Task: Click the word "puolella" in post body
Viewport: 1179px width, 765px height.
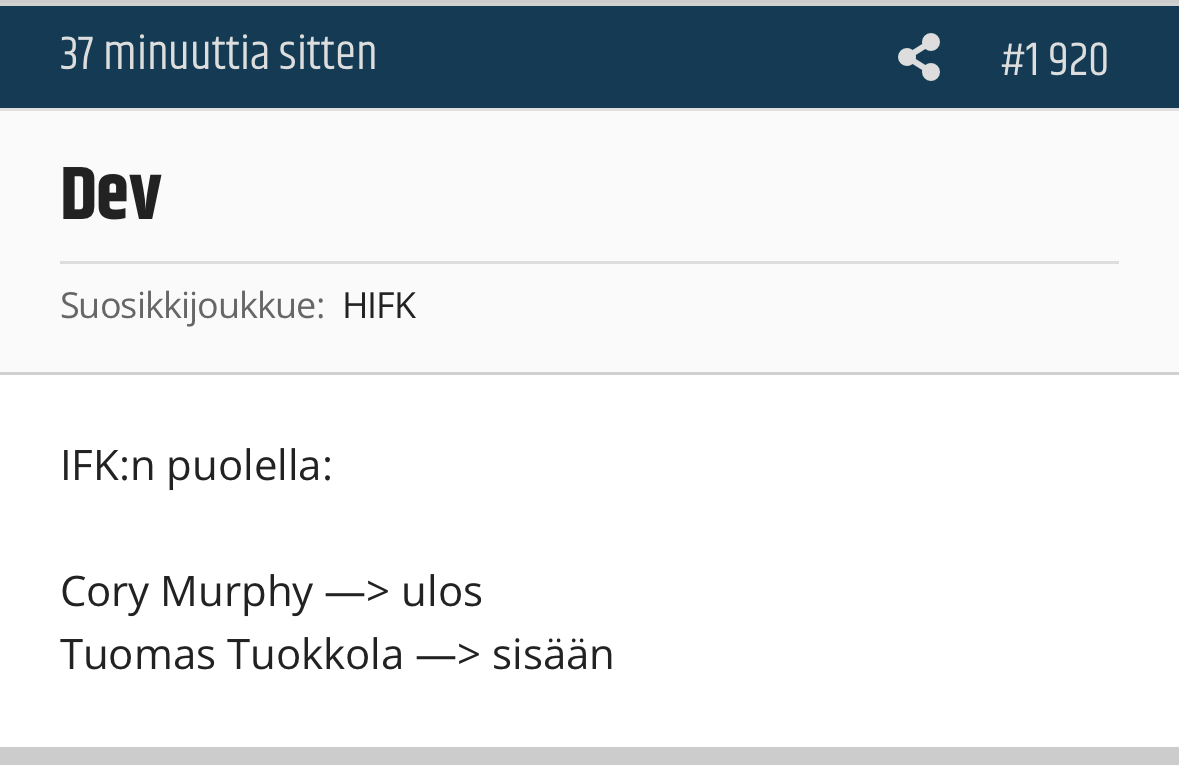Action: [x=248, y=466]
